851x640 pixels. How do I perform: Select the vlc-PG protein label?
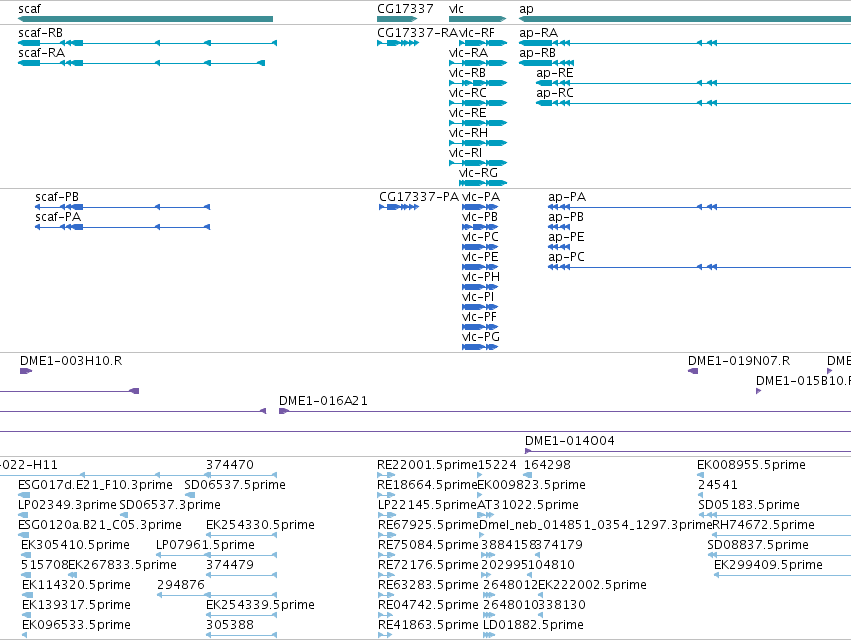coord(481,337)
